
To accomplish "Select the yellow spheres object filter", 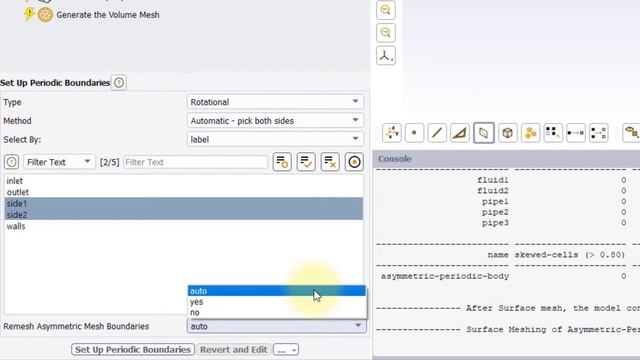I will pyautogui.click(x=530, y=133).
